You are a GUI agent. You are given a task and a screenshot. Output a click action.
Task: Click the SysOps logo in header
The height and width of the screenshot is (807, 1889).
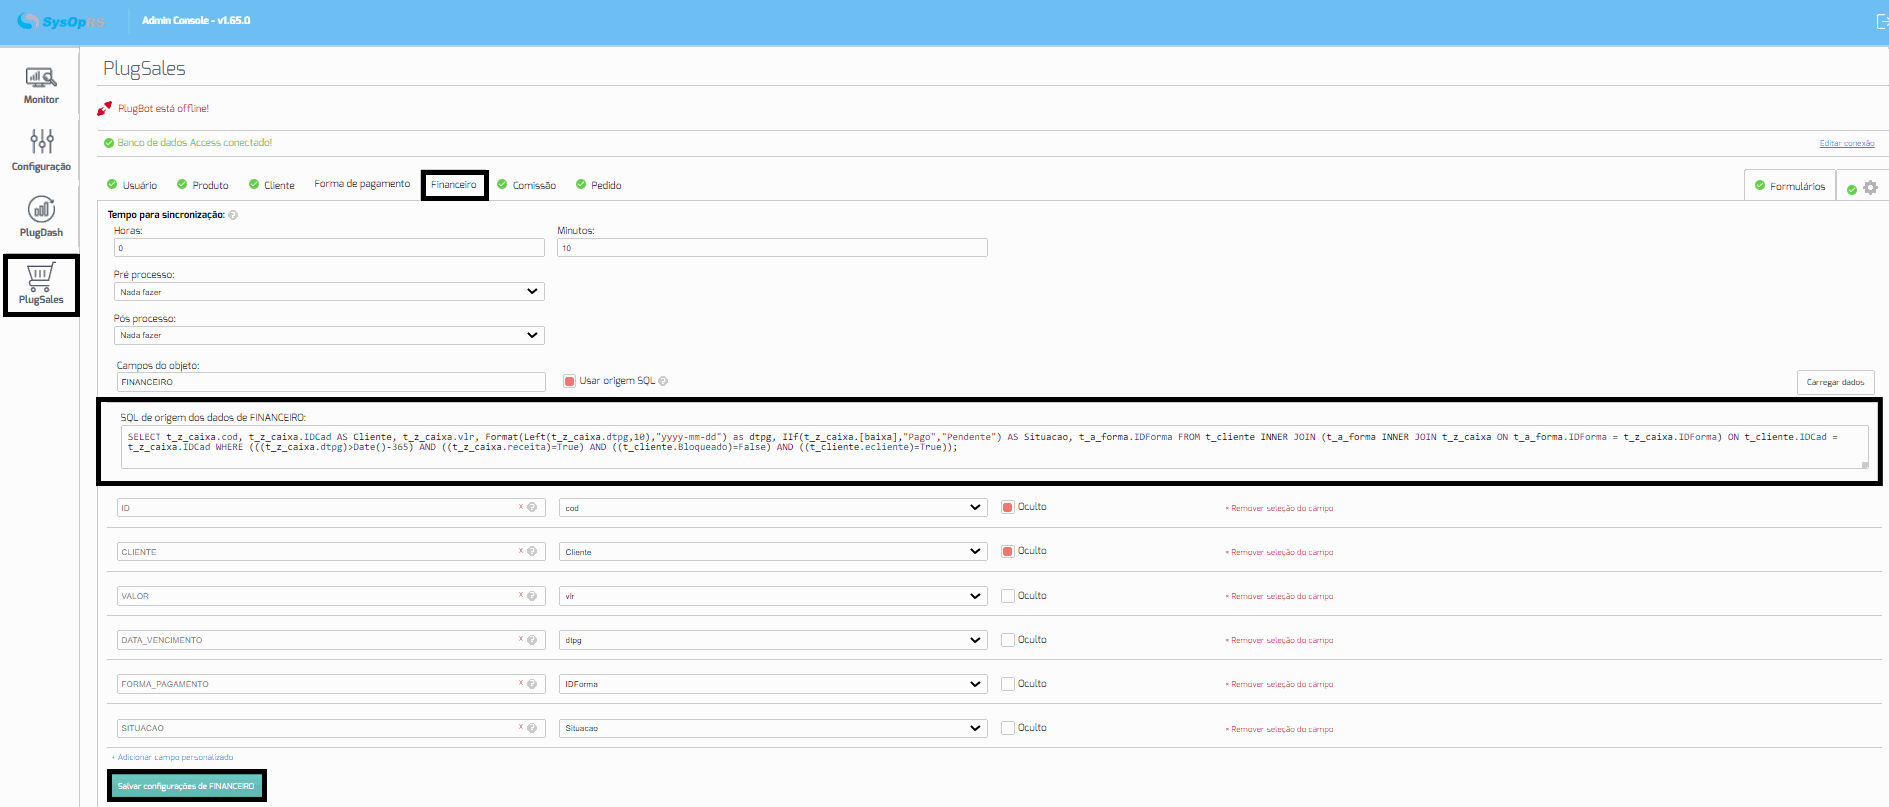click(x=60, y=21)
